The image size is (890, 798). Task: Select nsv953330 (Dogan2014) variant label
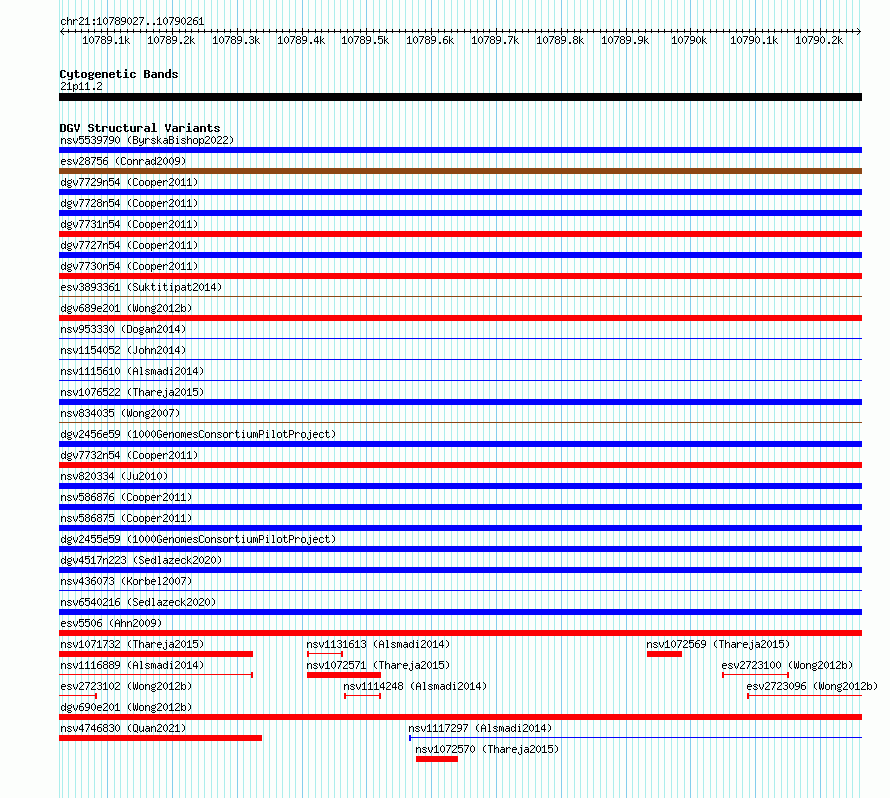click(123, 329)
